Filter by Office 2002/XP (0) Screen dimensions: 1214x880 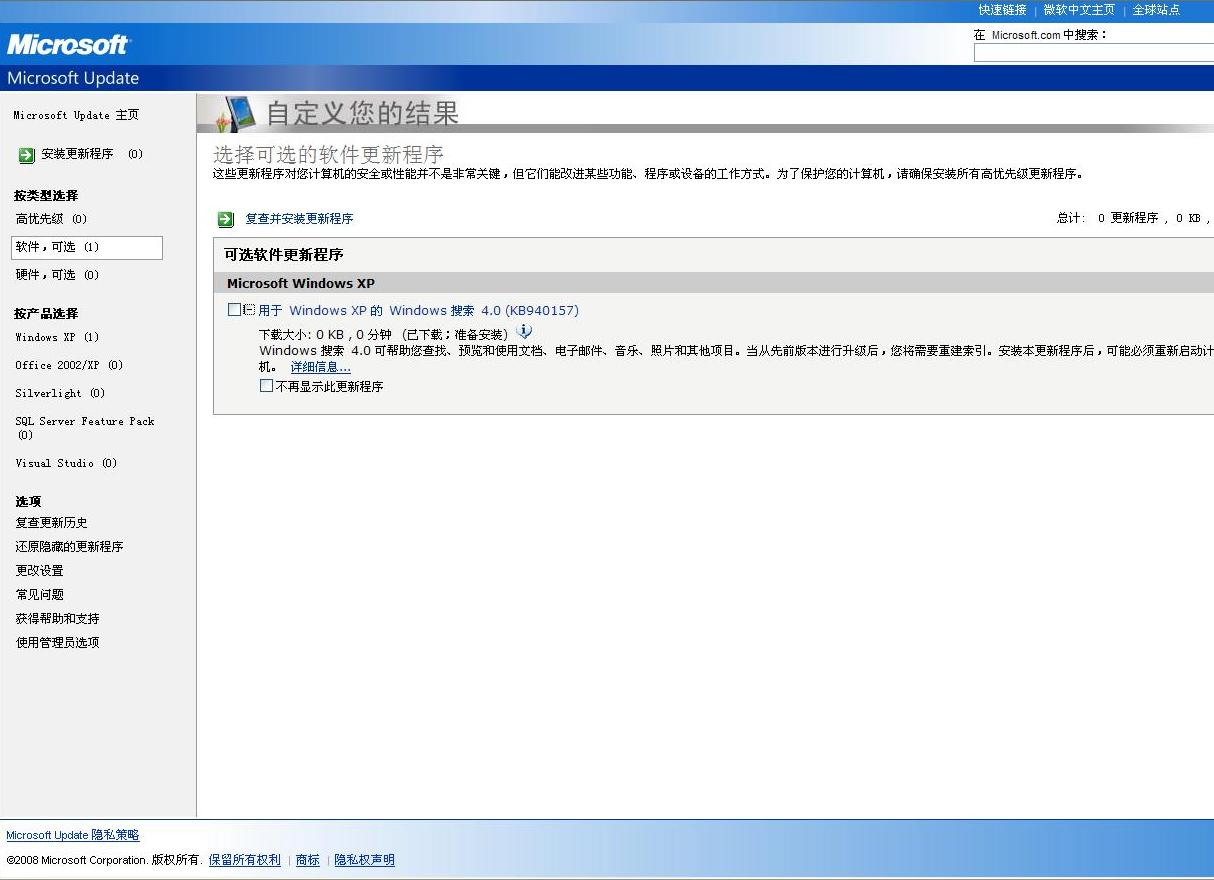(69, 365)
